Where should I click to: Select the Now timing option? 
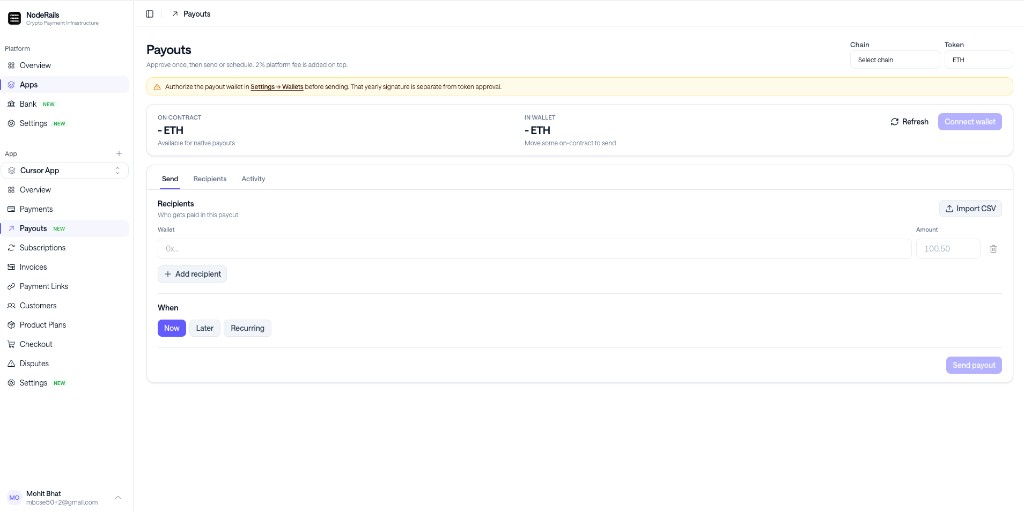[x=172, y=328]
